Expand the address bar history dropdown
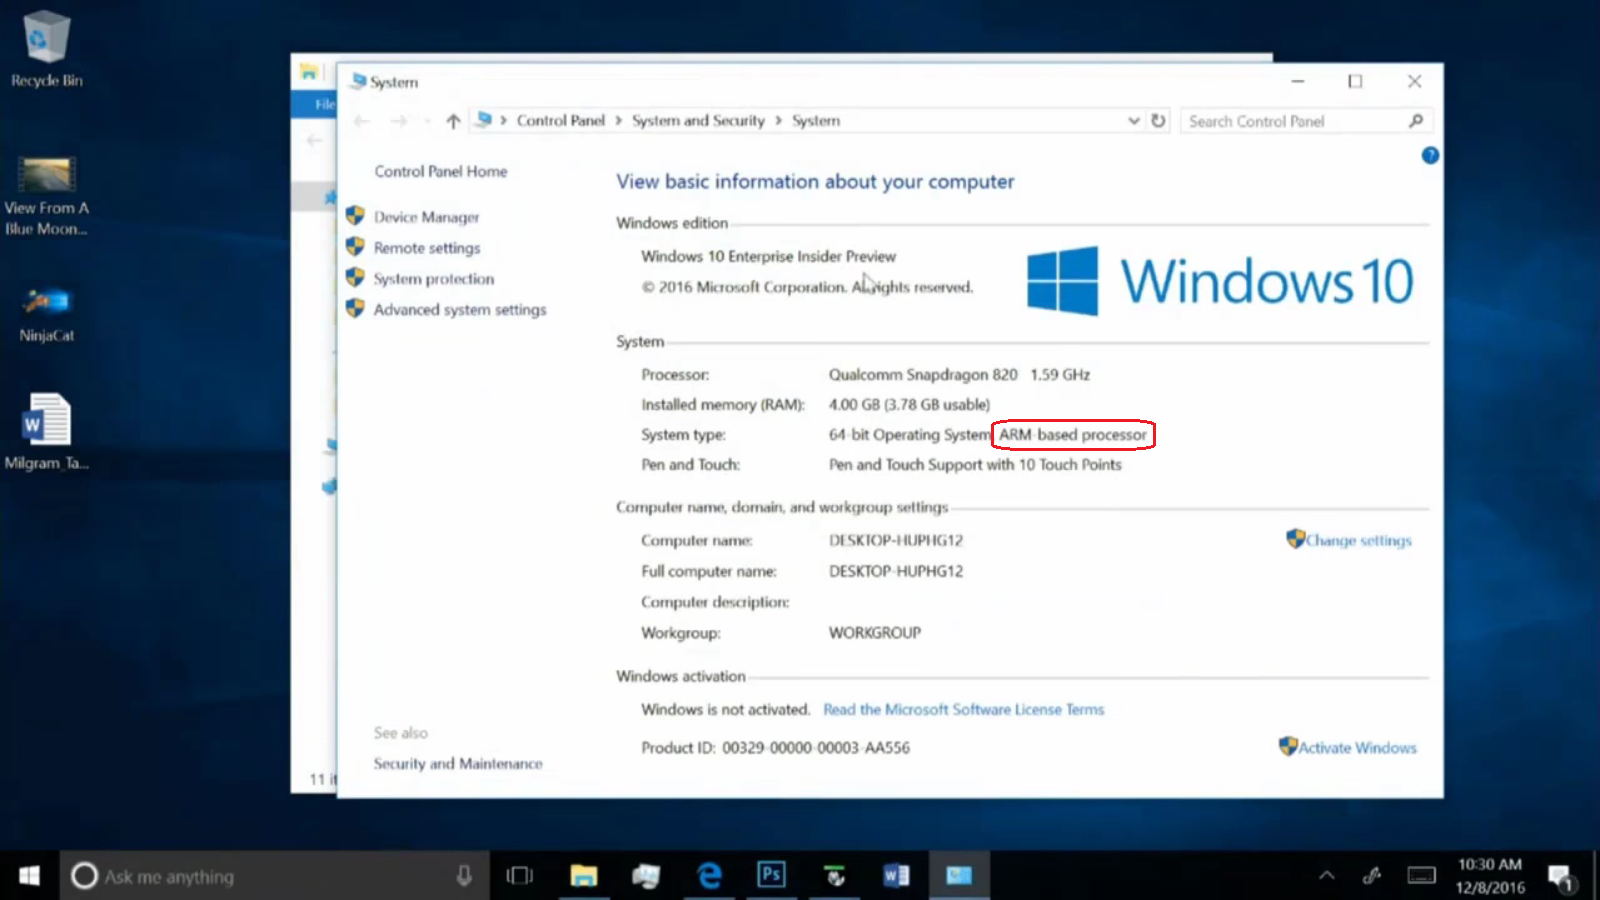1600x900 pixels. [x=1133, y=120]
